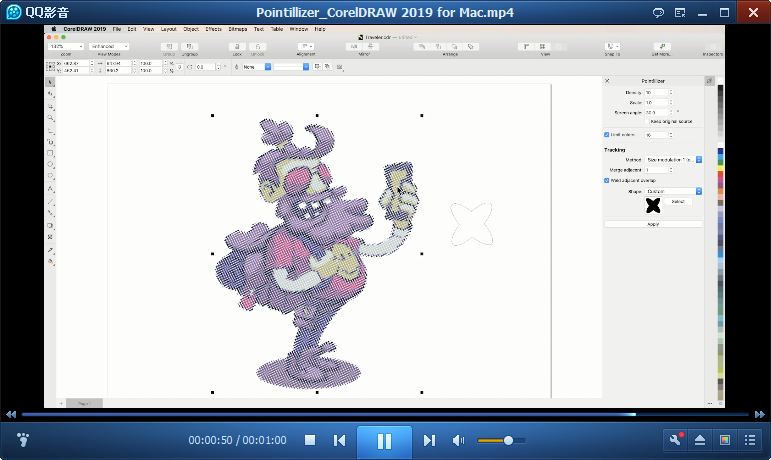The image size is (771, 460).
Task: Click the Density value stepper
Action: click(x=671, y=92)
